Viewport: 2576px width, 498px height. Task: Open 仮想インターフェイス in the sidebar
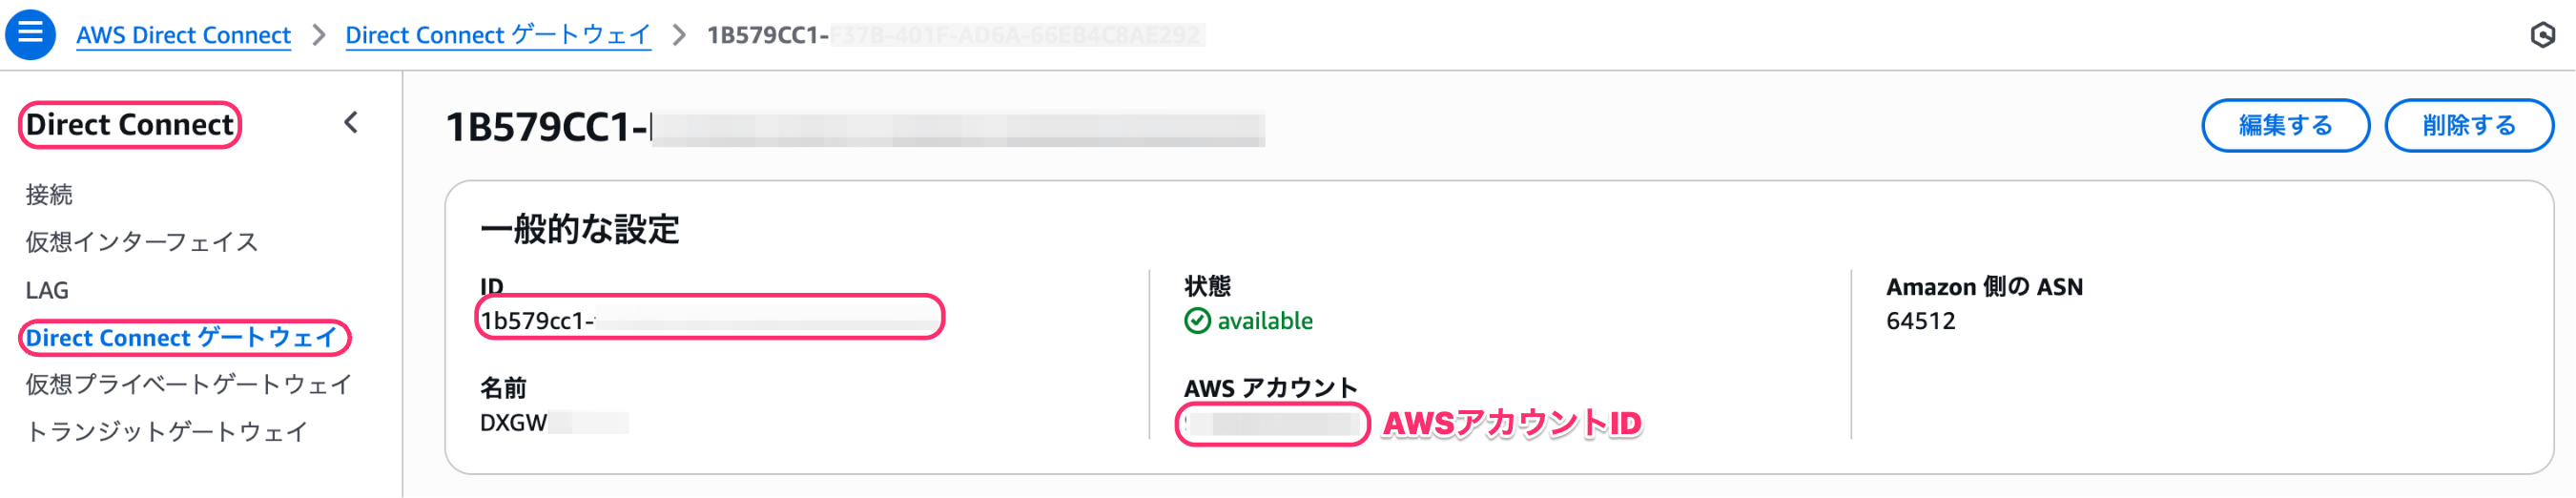(x=142, y=242)
